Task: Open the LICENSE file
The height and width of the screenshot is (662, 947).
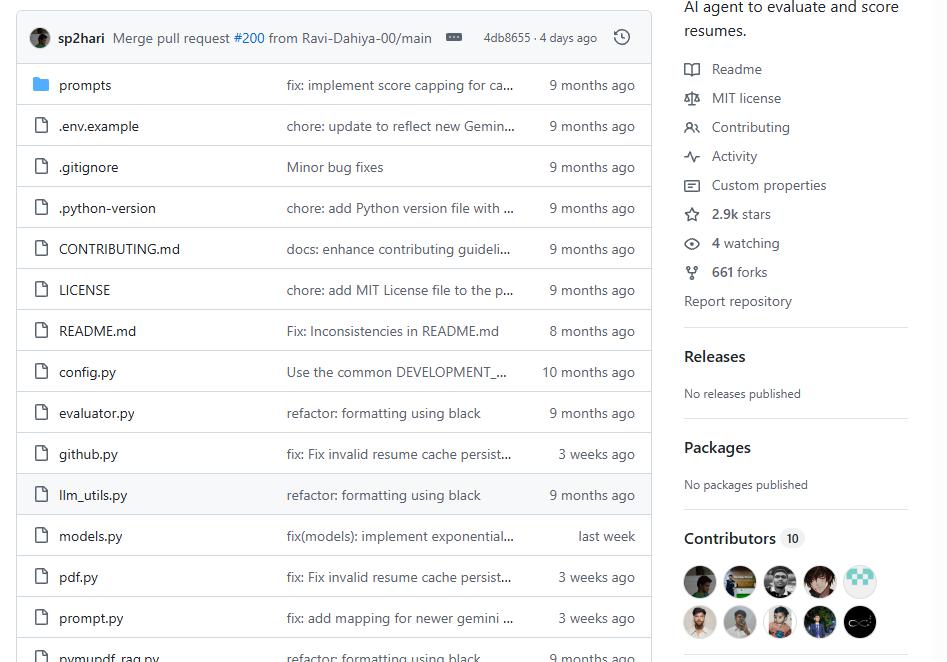Action: [85, 291]
